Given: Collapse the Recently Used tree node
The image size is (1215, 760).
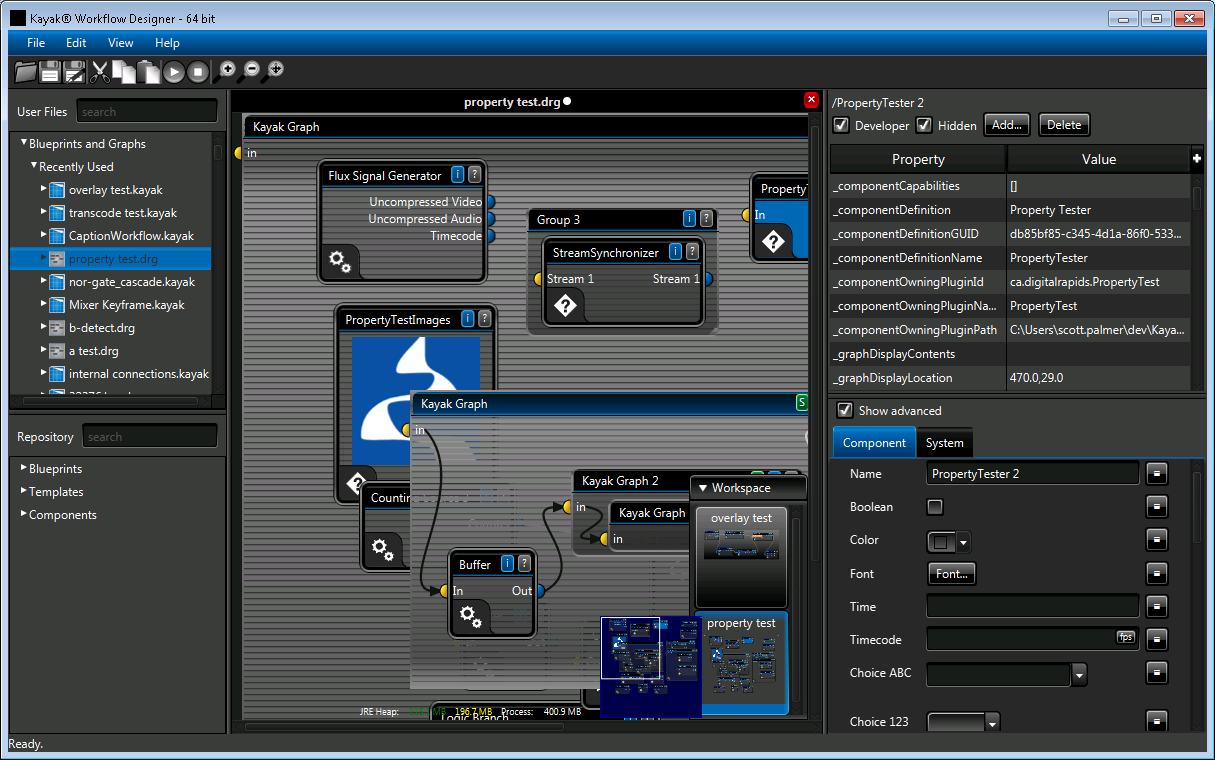Looking at the screenshot, I should point(33,166).
